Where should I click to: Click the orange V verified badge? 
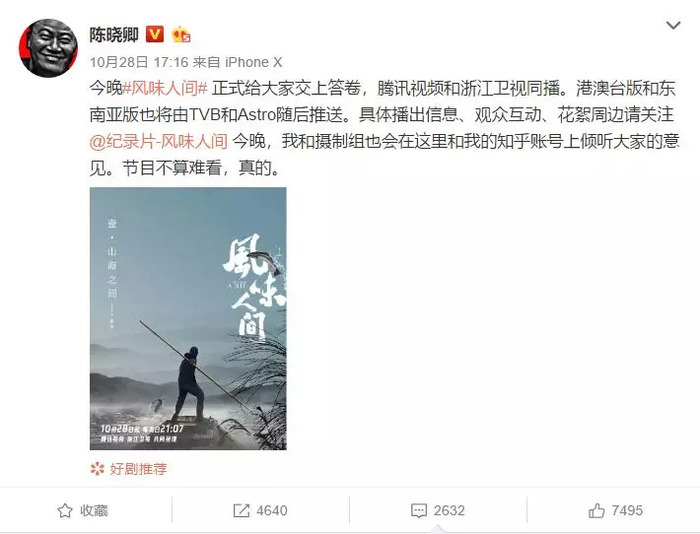(x=154, y=34)
